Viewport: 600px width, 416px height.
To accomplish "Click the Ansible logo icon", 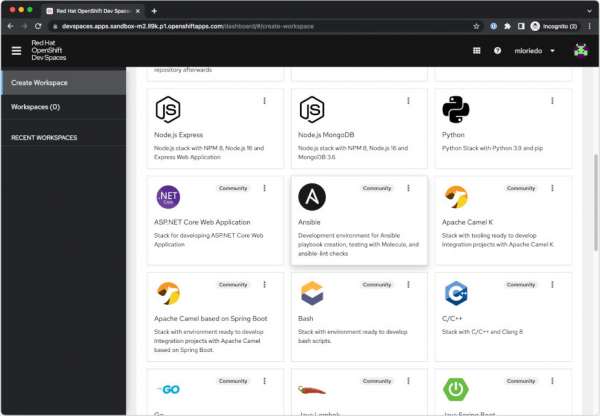I will tap(312, 197).
